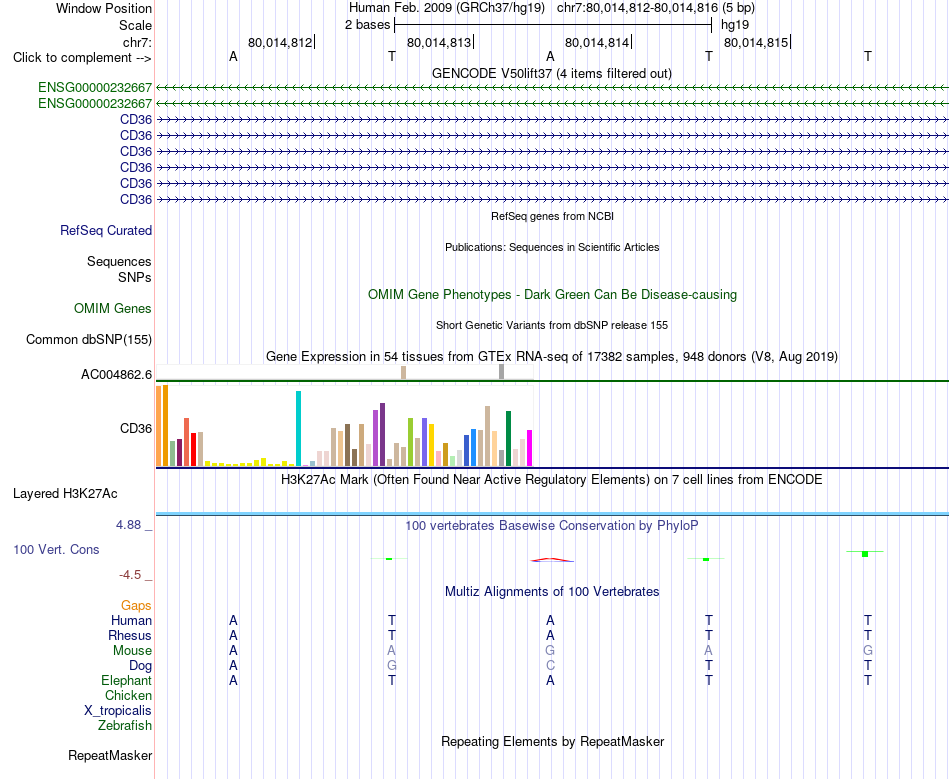Image resolution: width=950 pixels, height=779 pixels.
Task: Click the C base in the Dog row
Action: [550, 665]
